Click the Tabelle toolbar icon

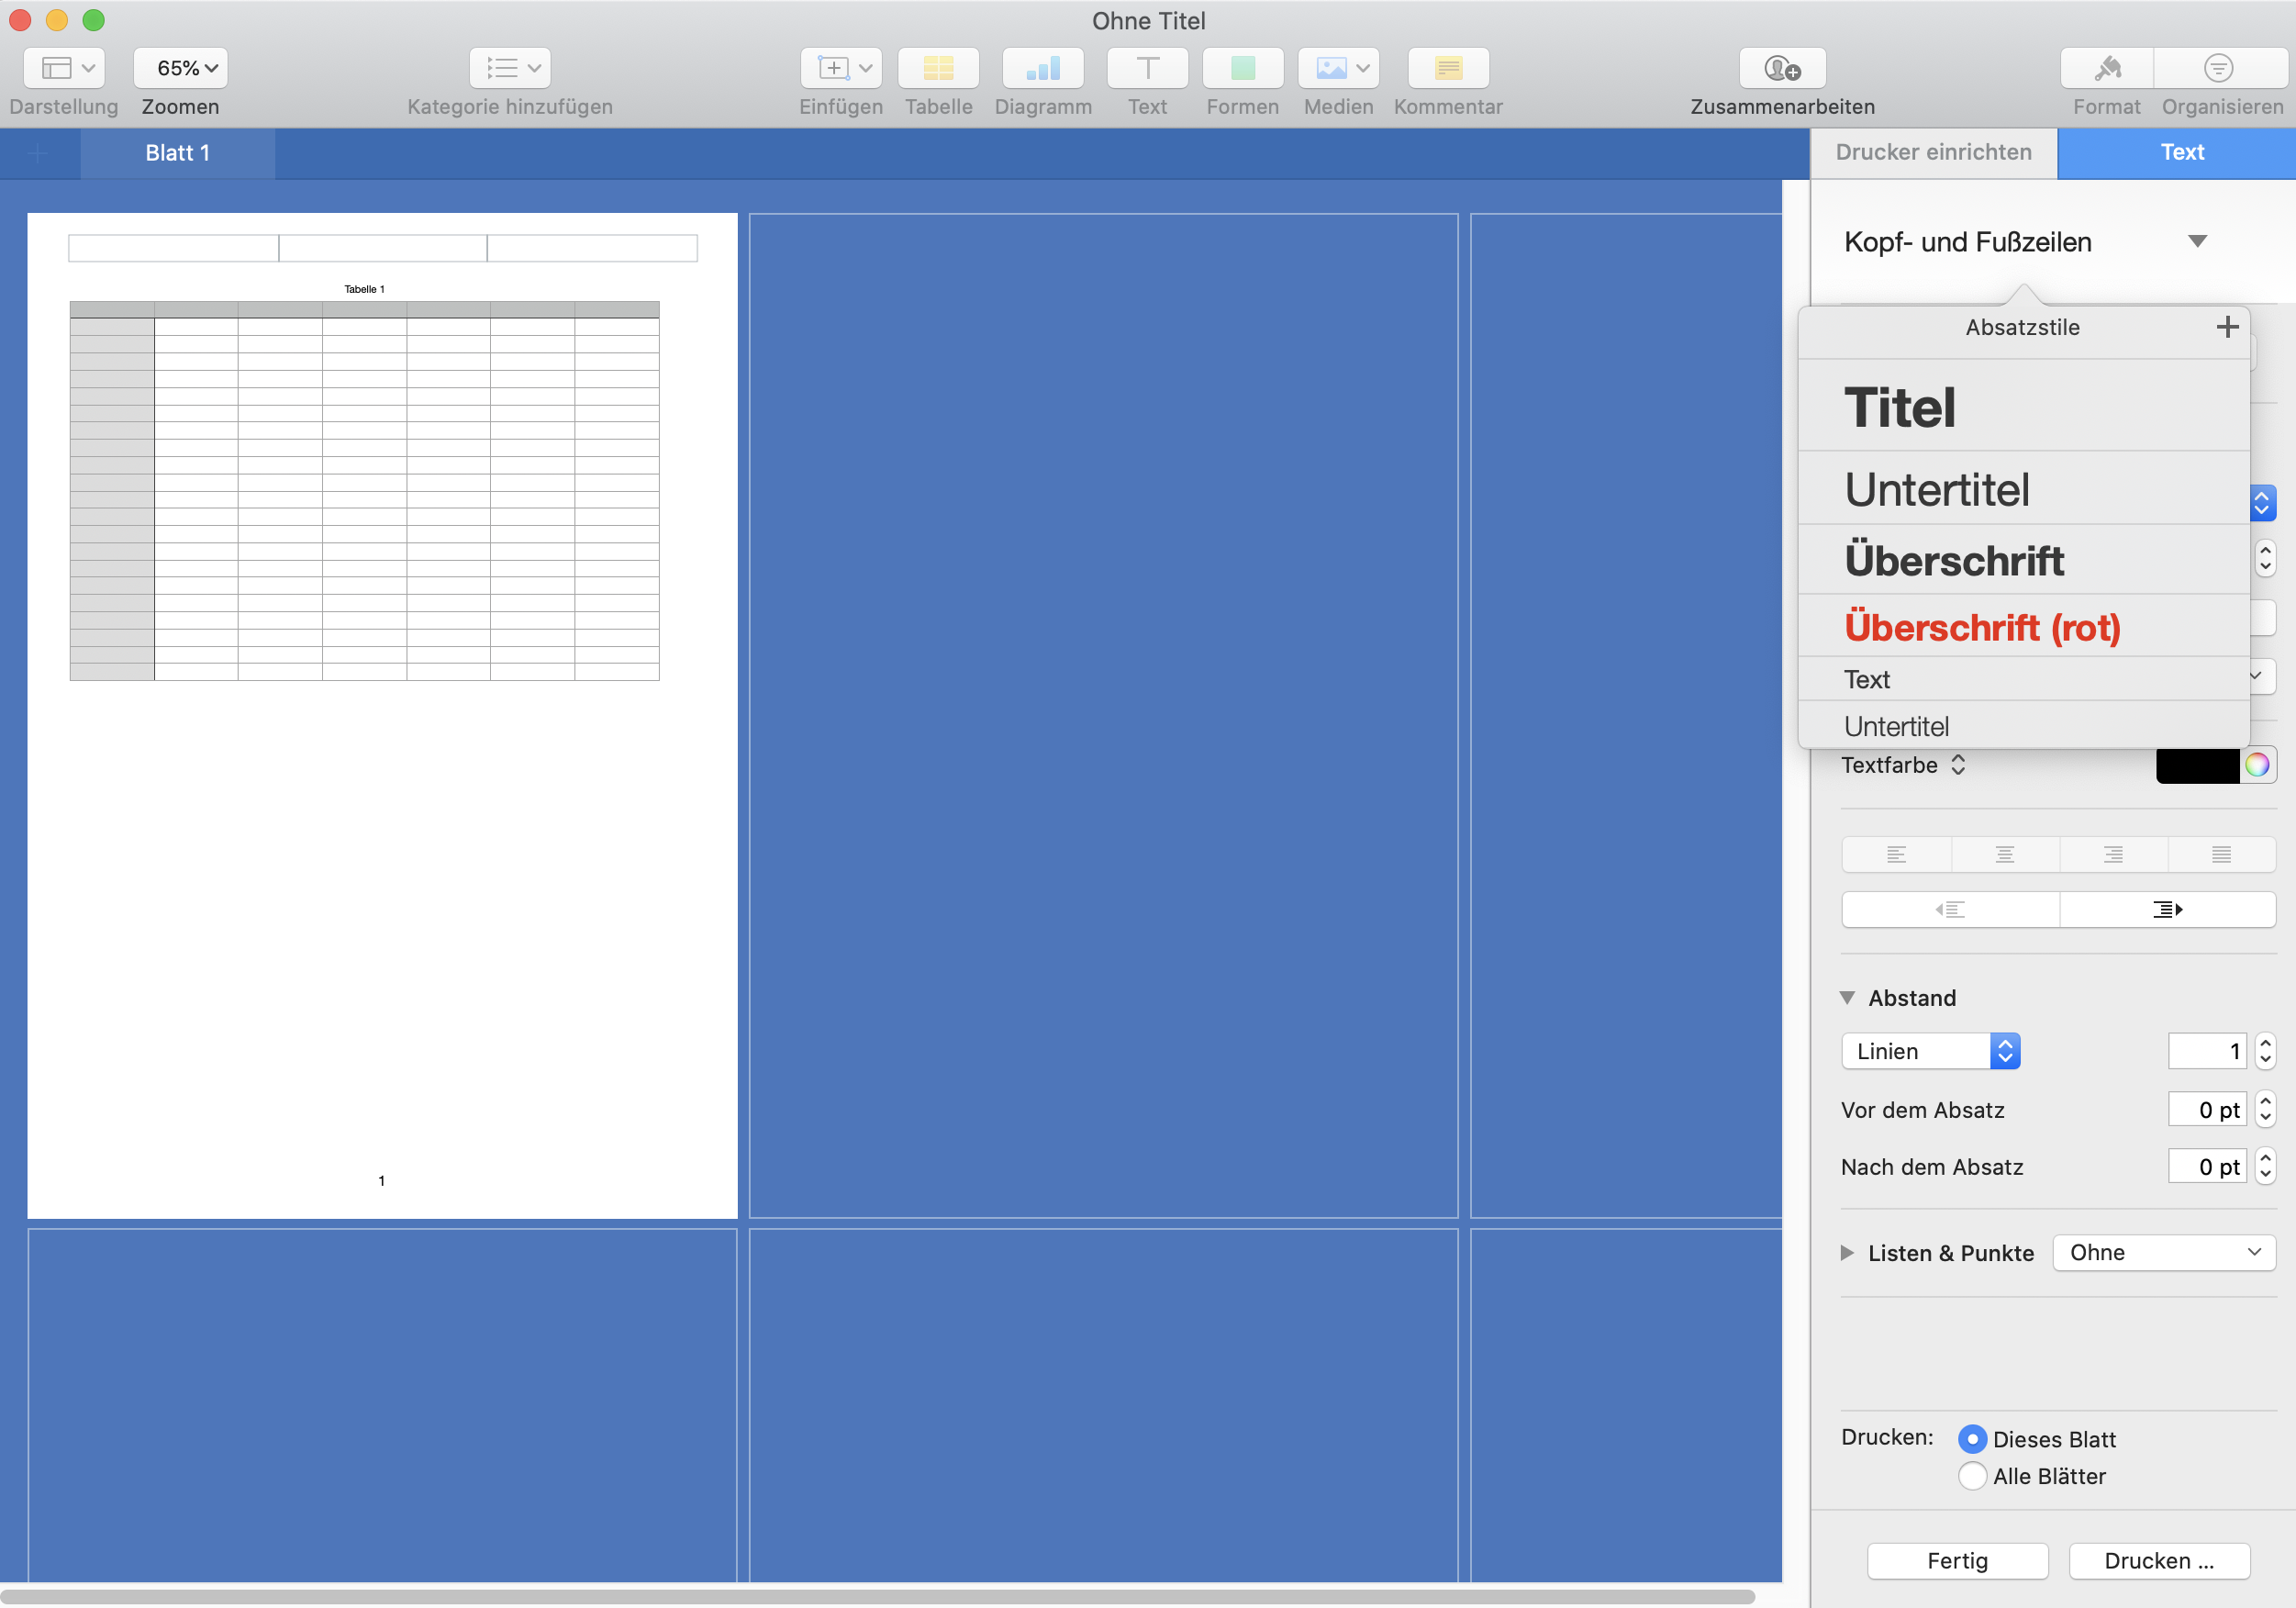point(937,68)
